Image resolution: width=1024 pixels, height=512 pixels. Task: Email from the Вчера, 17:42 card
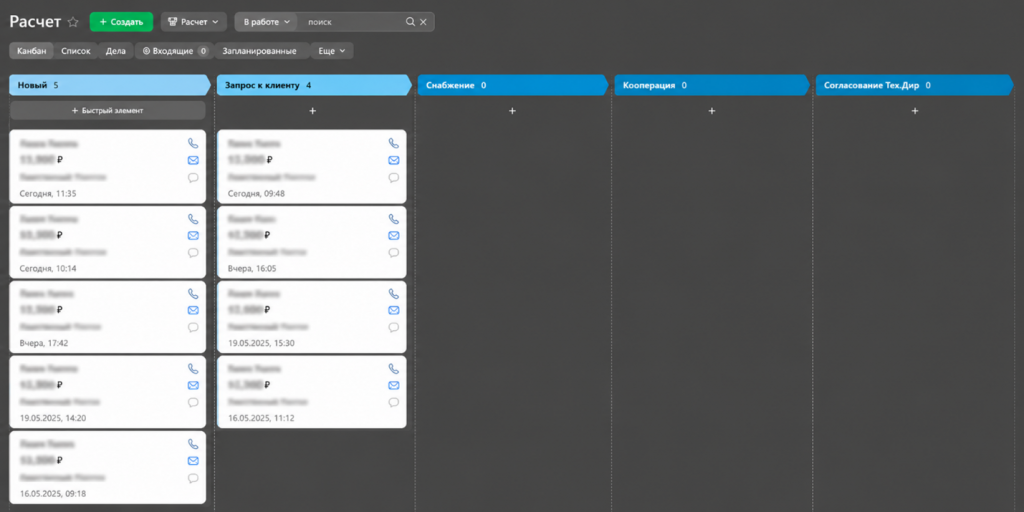pyautogui.click(x=193, y=310)
